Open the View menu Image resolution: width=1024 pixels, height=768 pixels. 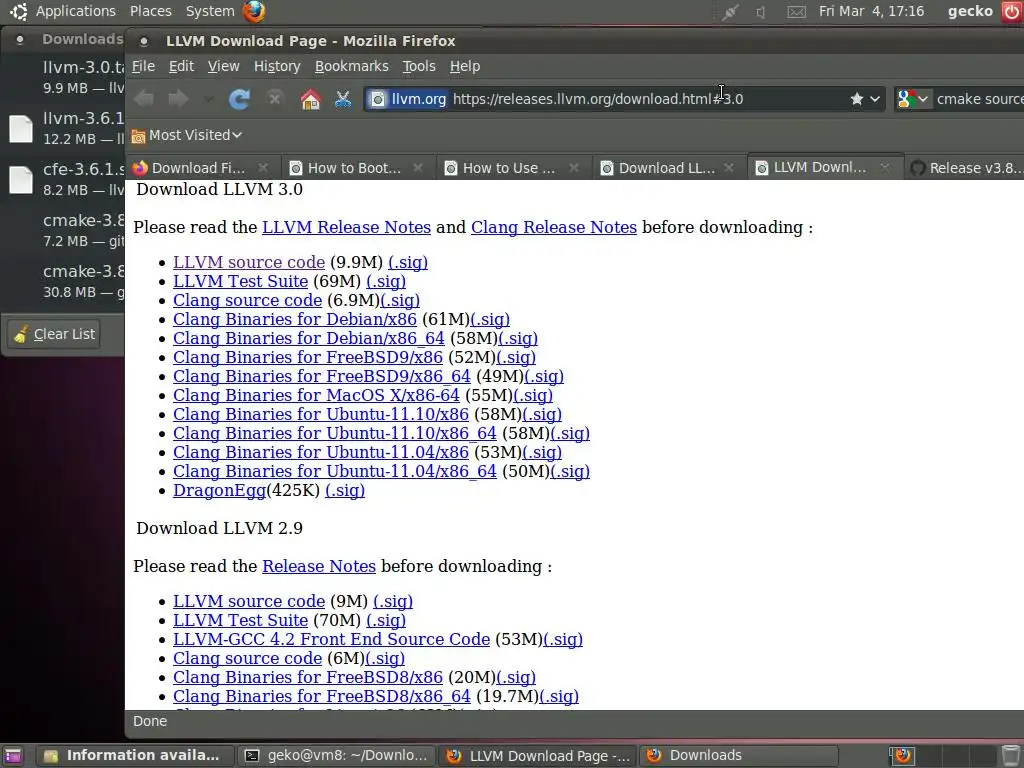(x=223, y=66)
